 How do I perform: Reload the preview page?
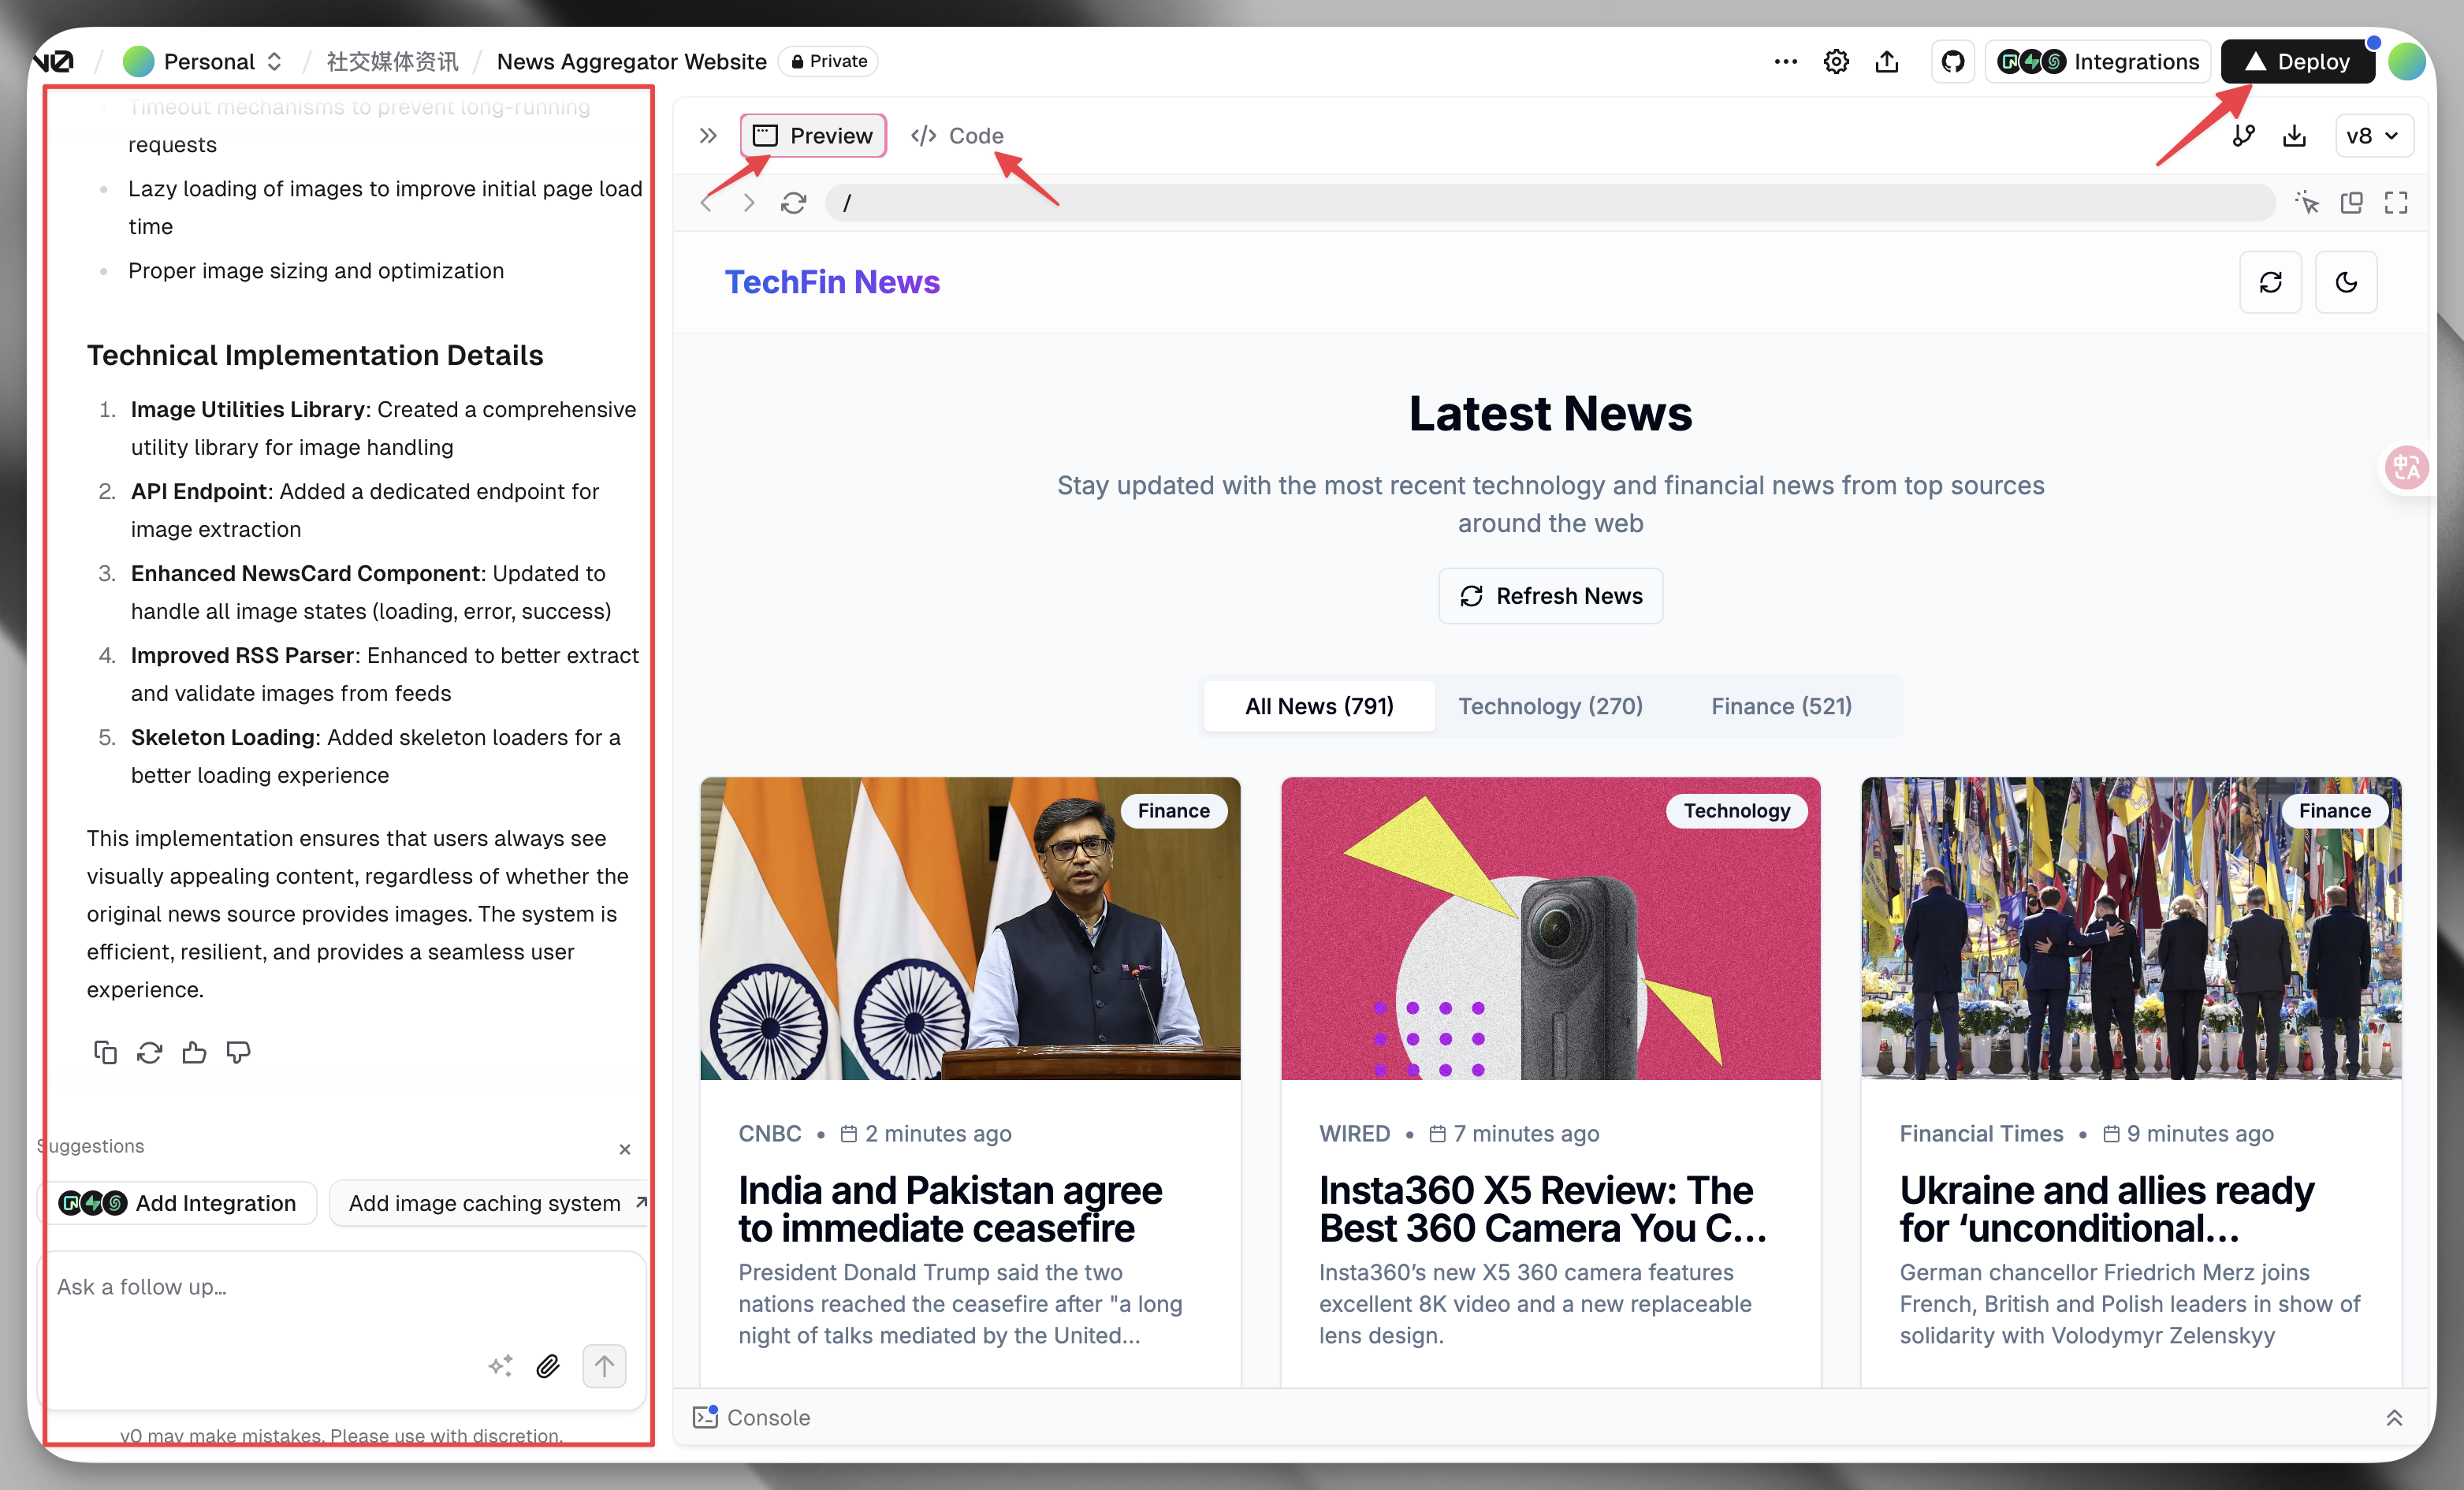[794, 203]
